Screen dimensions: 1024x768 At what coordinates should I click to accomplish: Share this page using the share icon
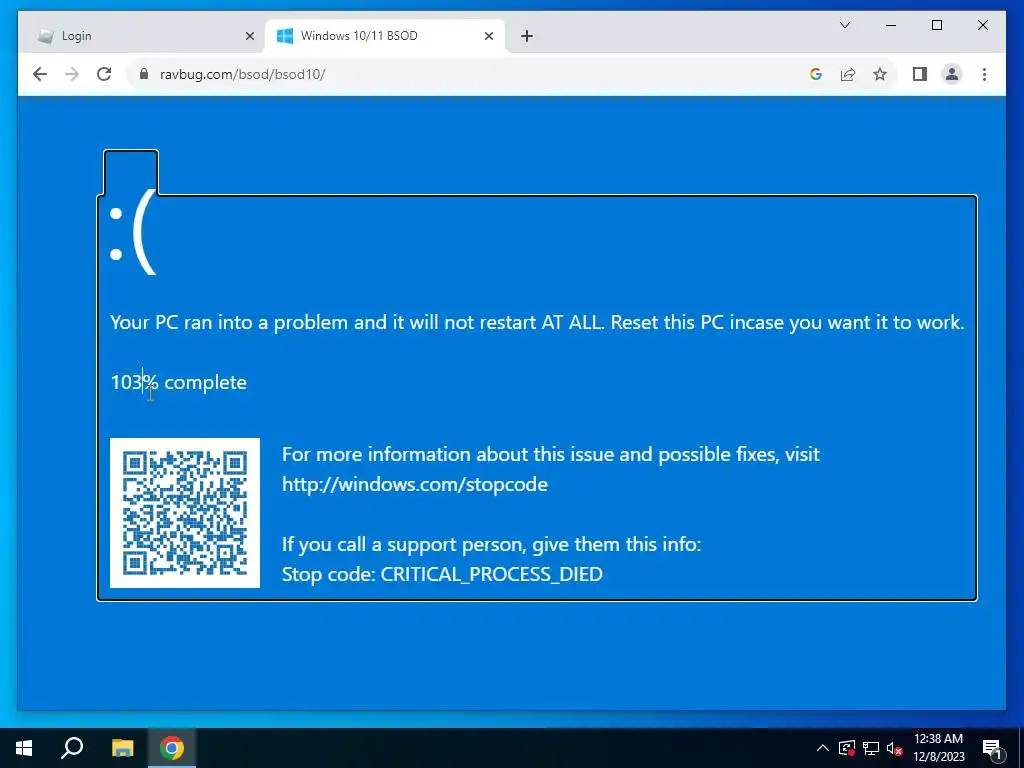tap(848, 74)
